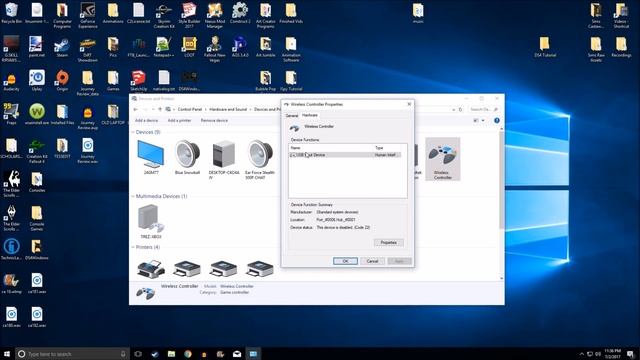Open the LOOT desktop shortcut
This screenshot has width=640, height=360.
(x=189, y=47)
